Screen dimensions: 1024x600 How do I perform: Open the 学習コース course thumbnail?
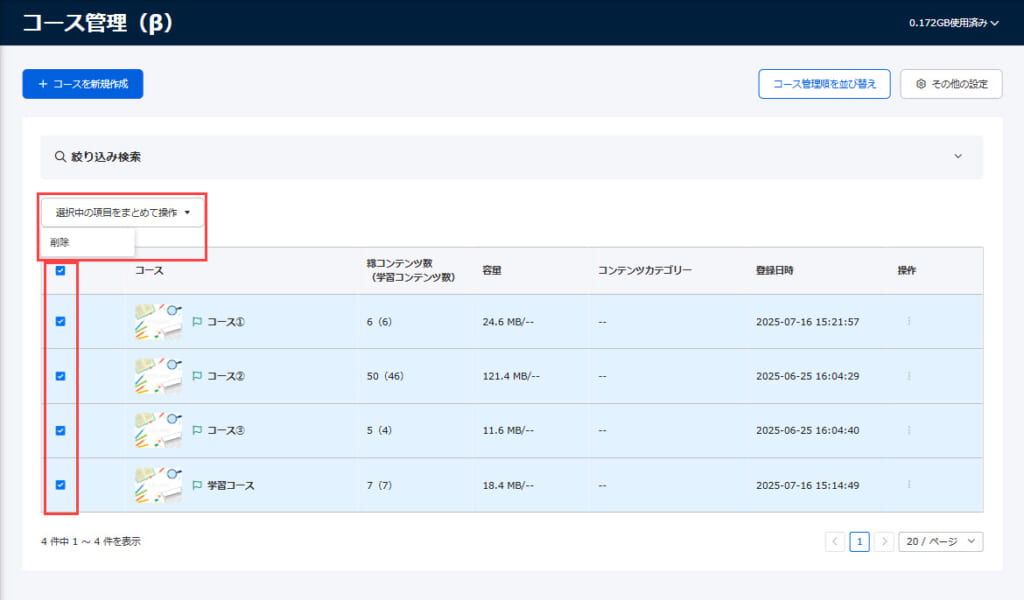point(159,485)
